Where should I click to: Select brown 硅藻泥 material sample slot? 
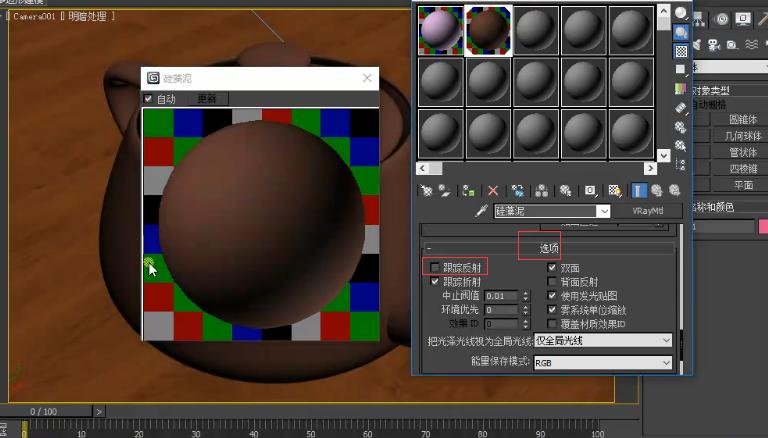coord(488,30)
